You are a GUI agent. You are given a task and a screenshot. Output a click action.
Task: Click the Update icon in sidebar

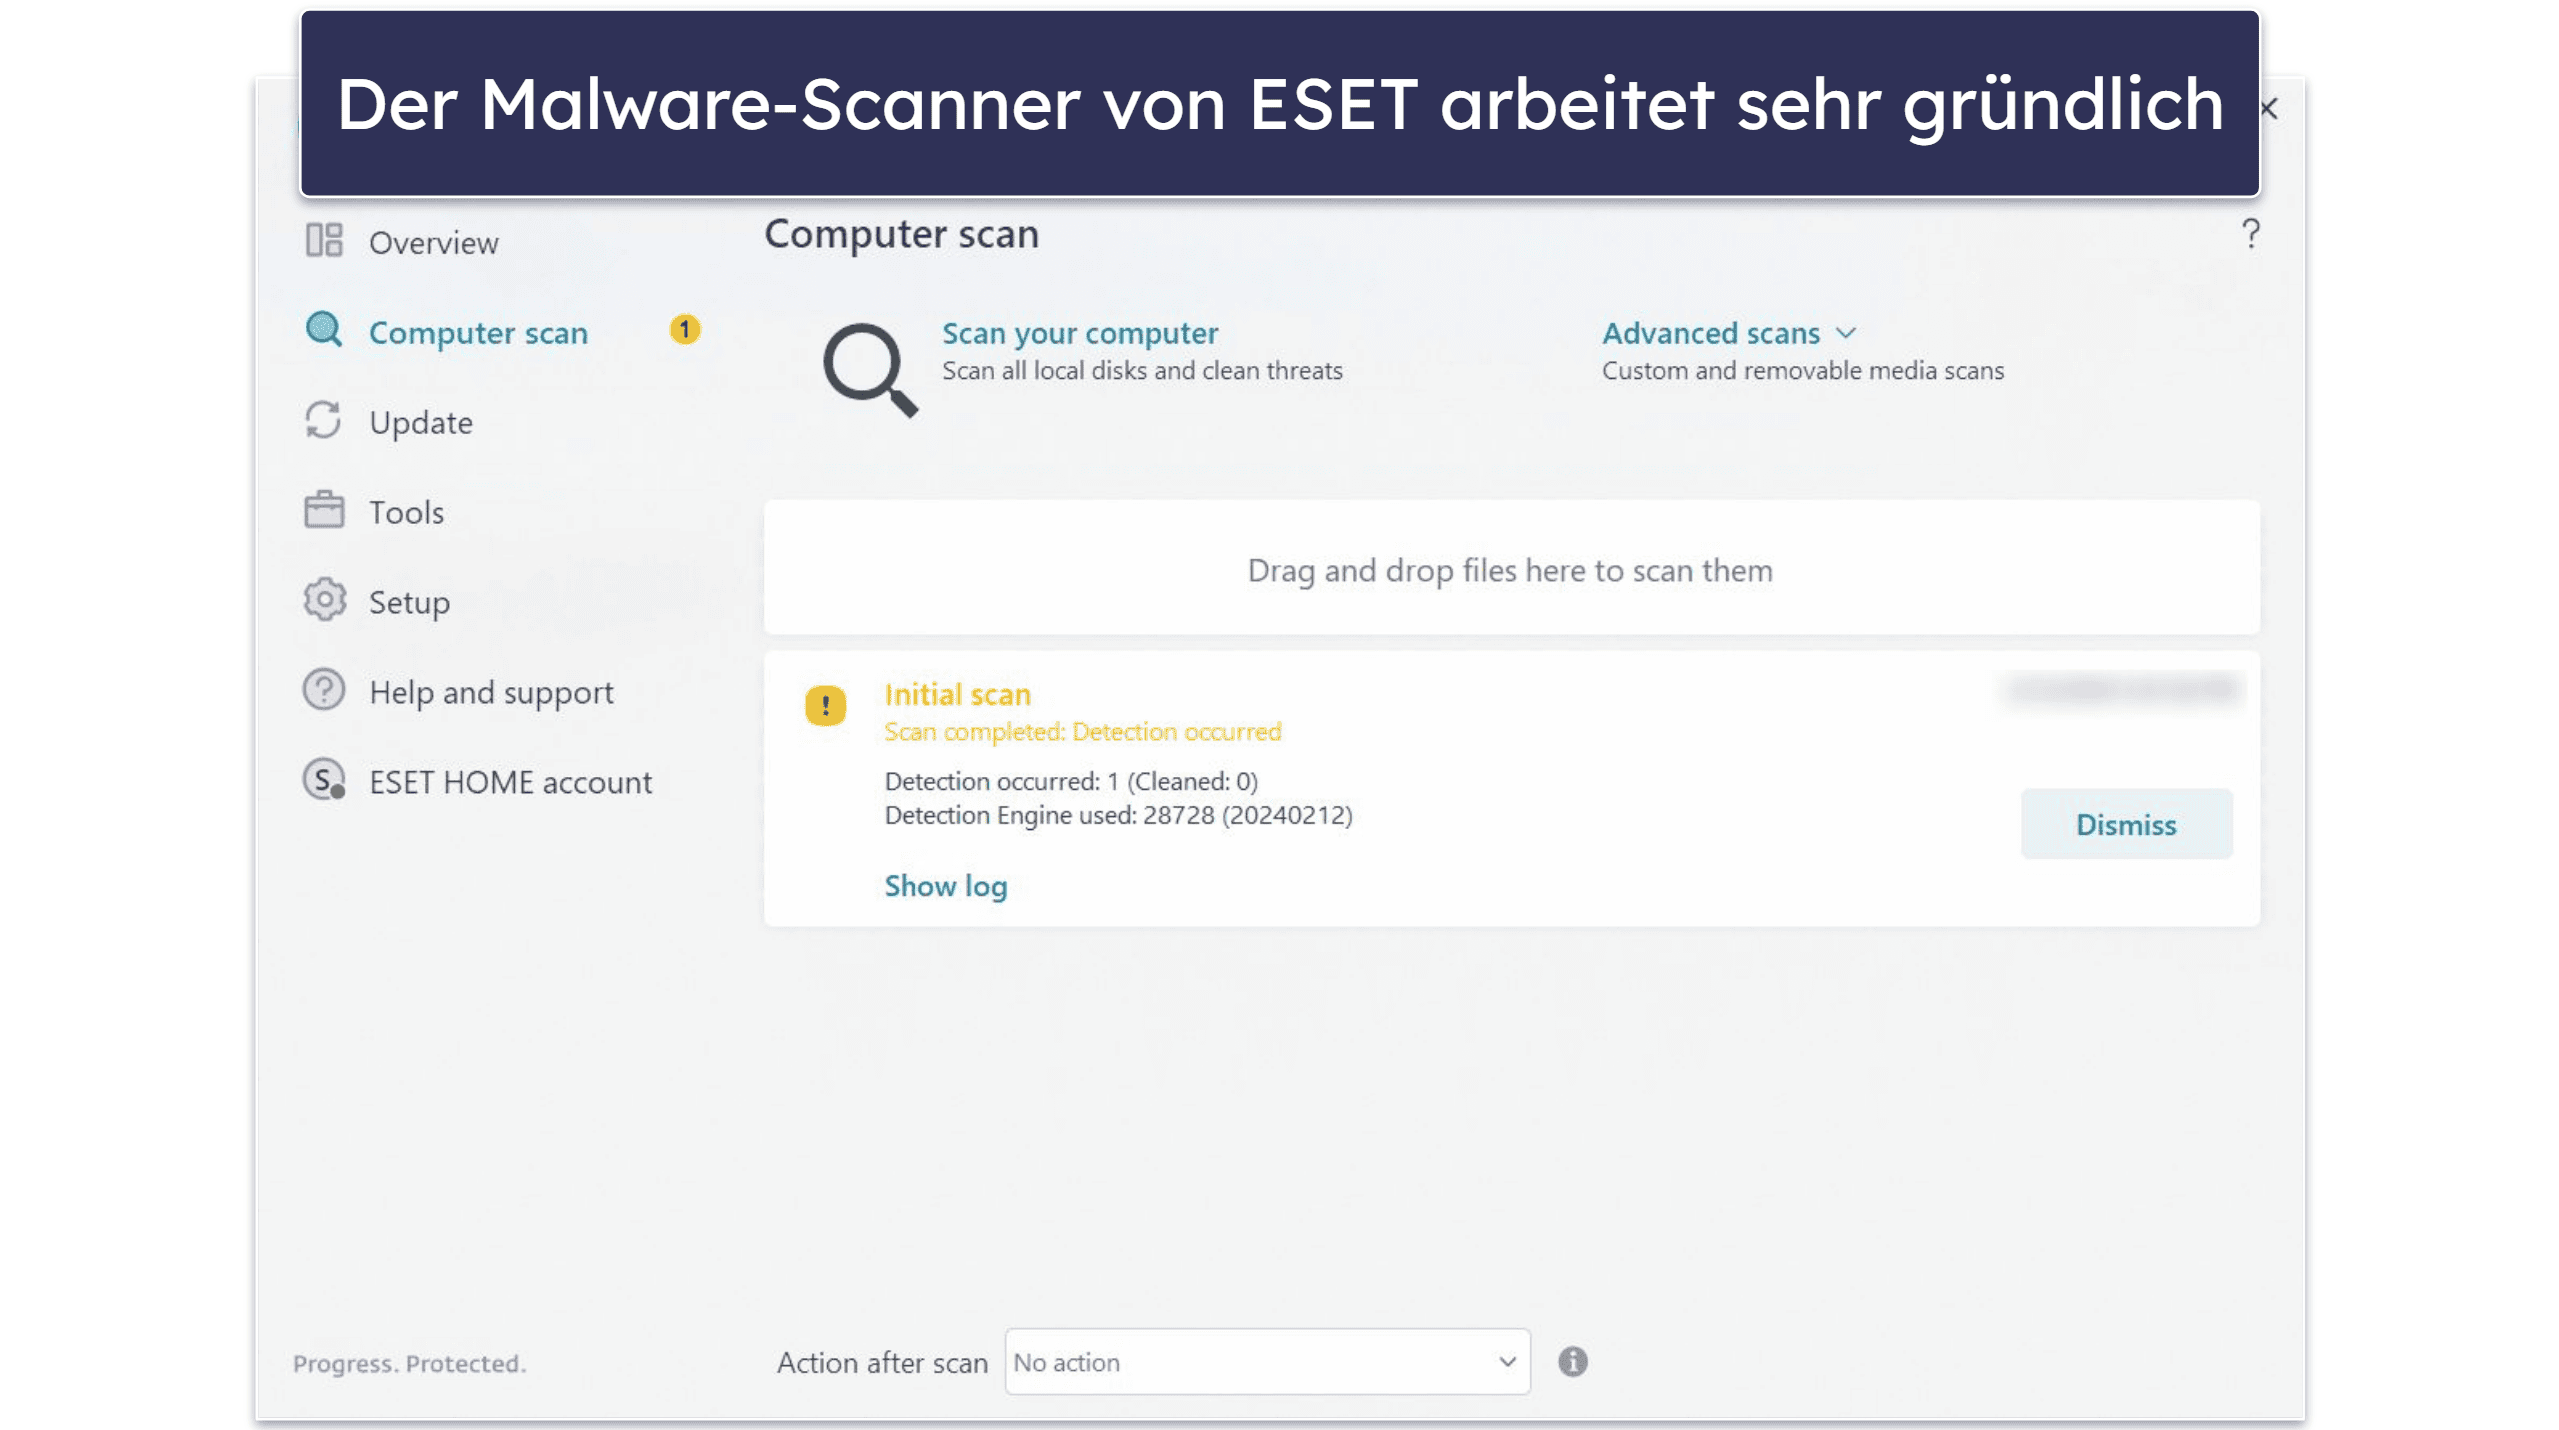(x=327, y=422)
